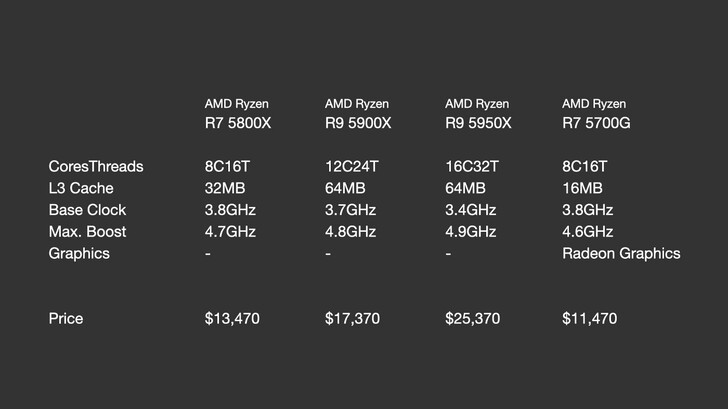Click the $25,370 price value
Viewport: 728px width, 409px height.
[x=472, y=319]
